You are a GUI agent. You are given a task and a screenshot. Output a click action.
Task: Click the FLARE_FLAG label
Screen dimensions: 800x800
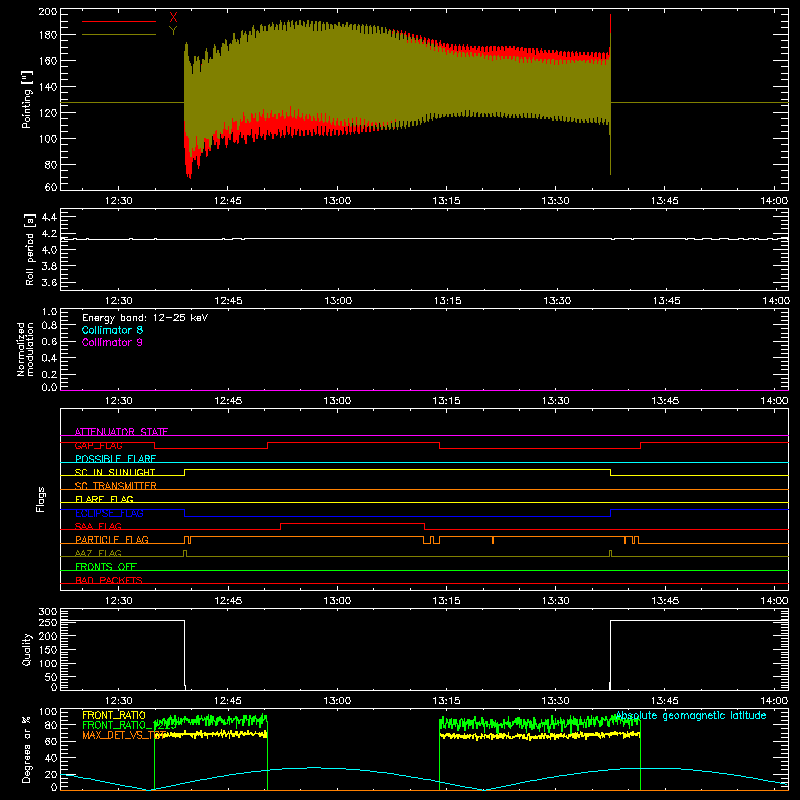[x=104, y=499]
